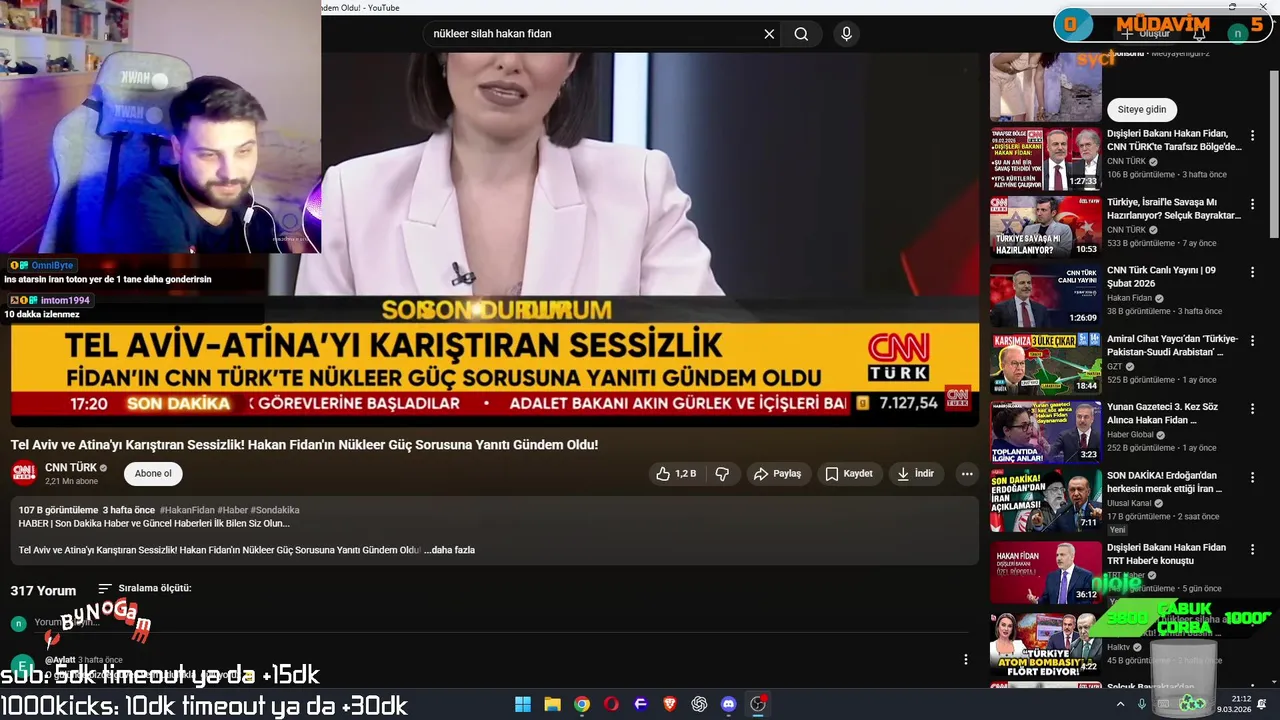The height and width of the screenshot is (720, 1280).
Task: Dislike the video with thumbs-down
Action: [x=722, y=473]
